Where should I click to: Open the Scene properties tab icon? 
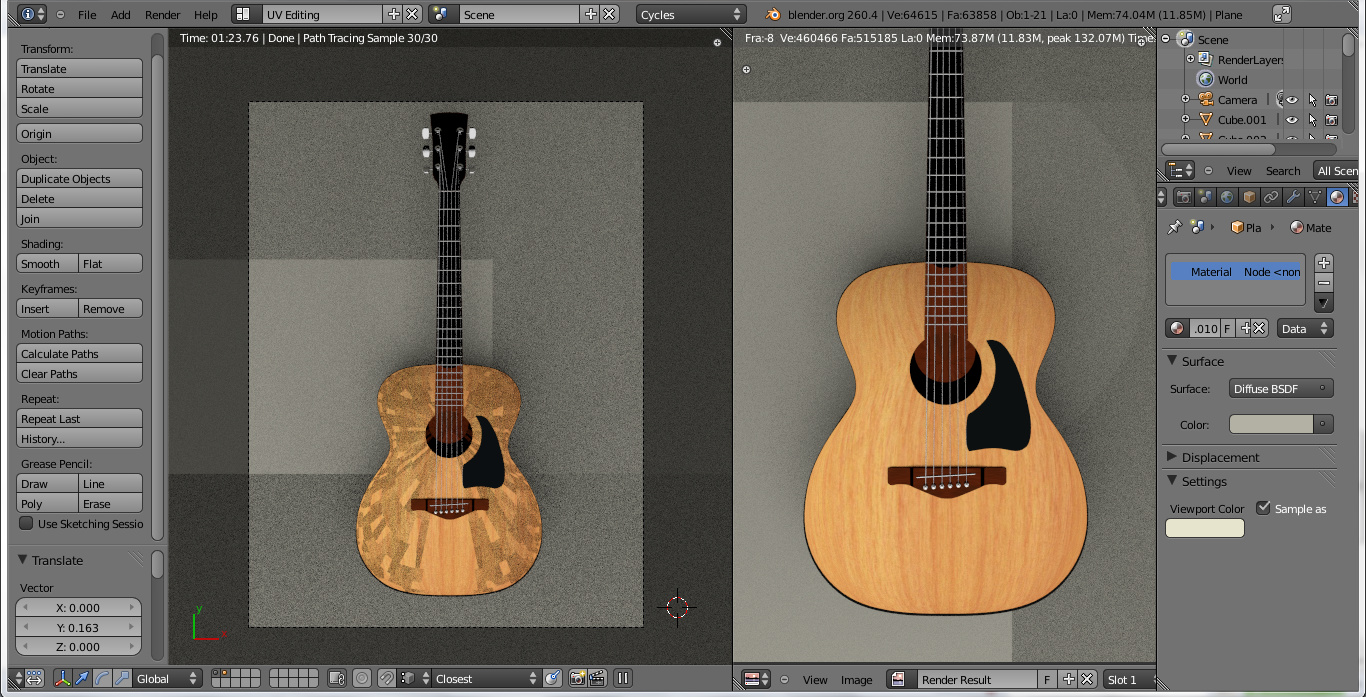pos(1205,197)
